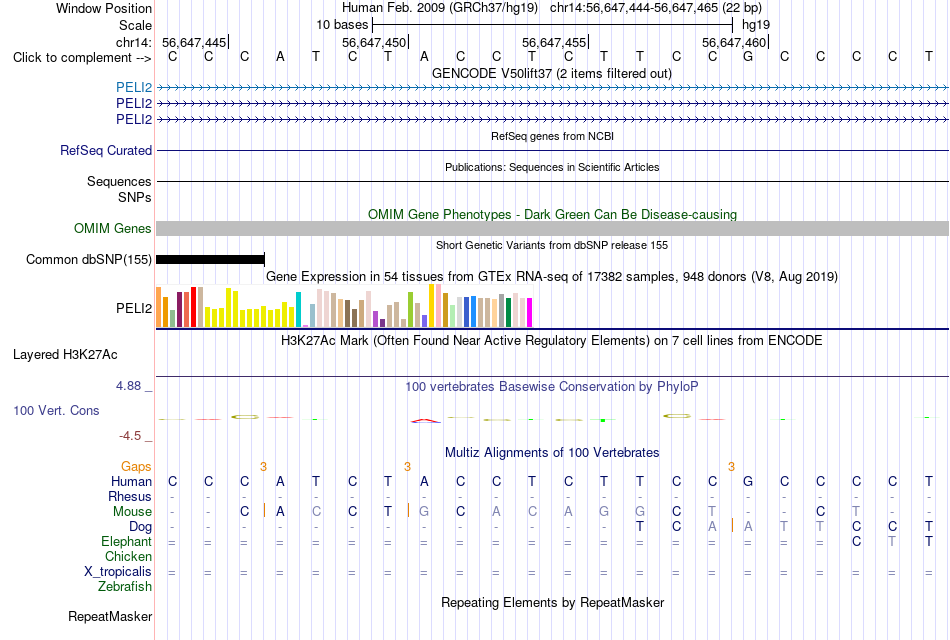This screenshot has width=950, height=640.
Task: Select the light-blue PELI2 GENCODE transcript label
Action: click(134, 87)
